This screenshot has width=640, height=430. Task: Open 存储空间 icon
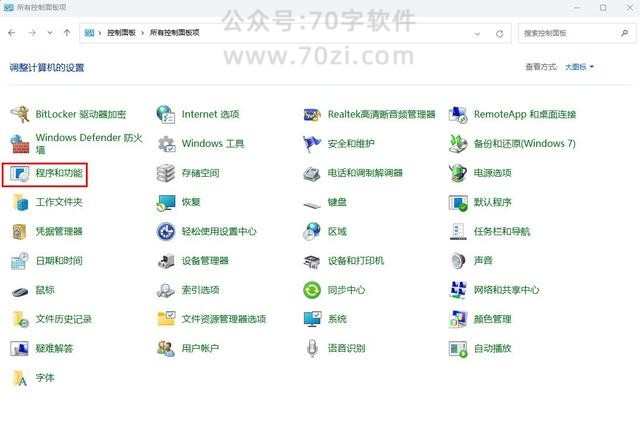click(166, 173)
